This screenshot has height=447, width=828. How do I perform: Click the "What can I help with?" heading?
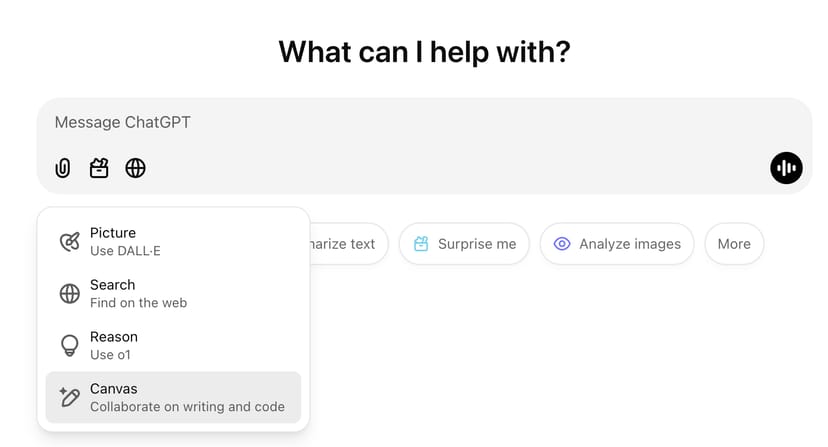click(424, 51)
